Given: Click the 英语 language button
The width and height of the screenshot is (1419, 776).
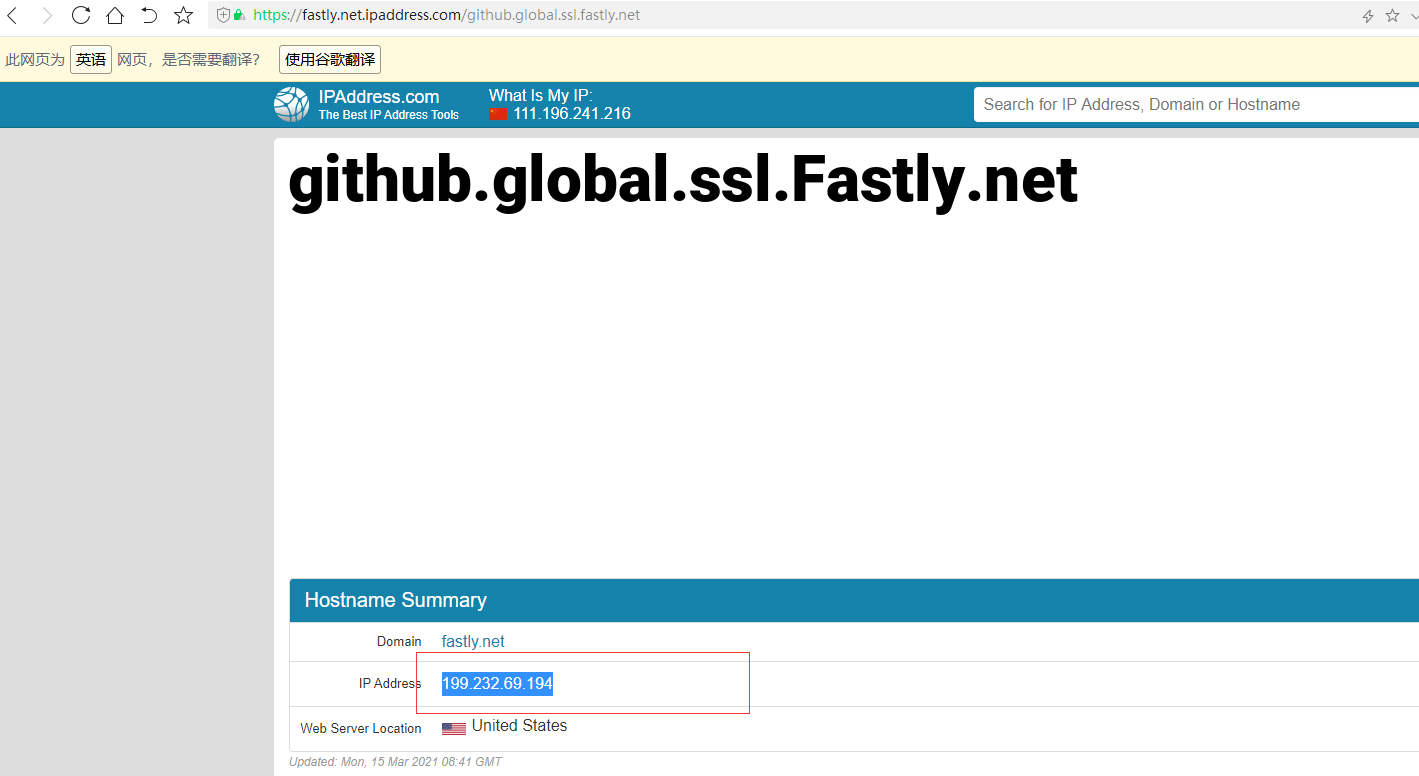Looking at the screenshot, I should pos(91,59).
